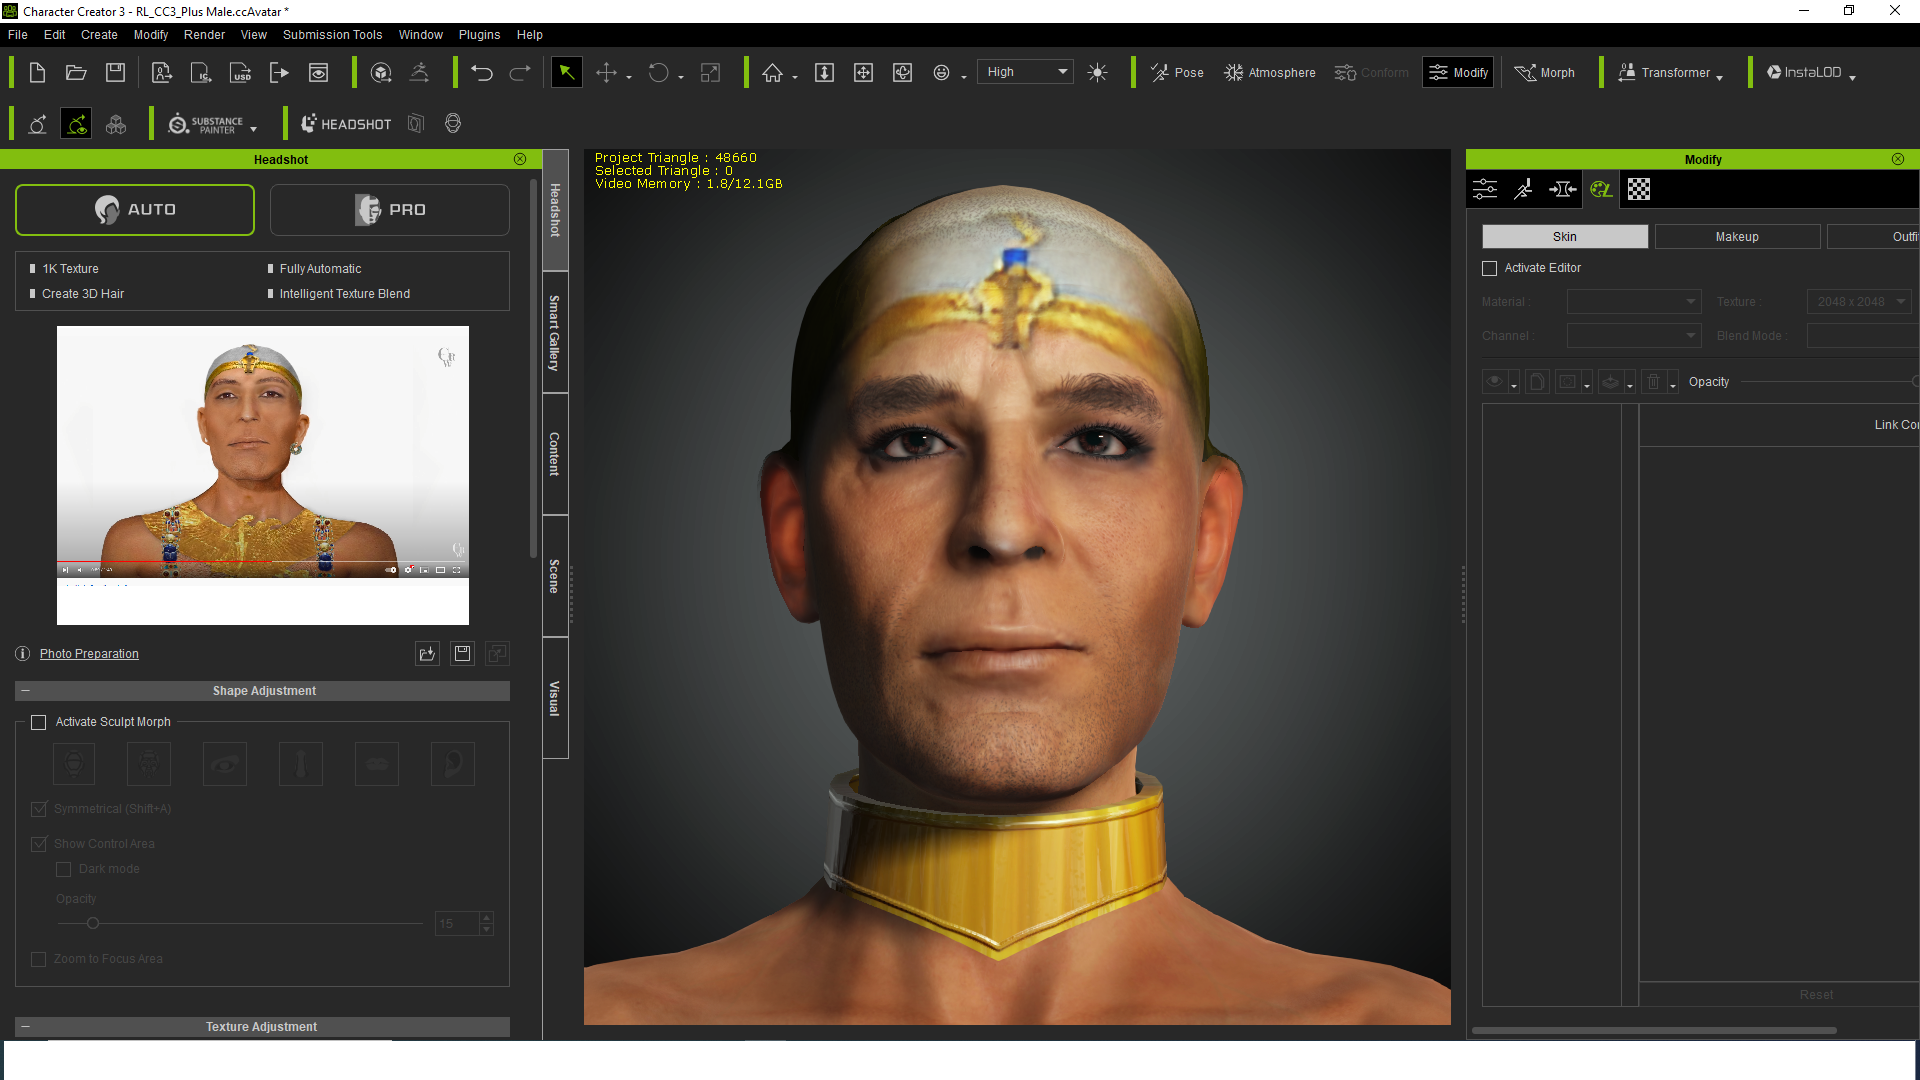Enable Activate Sculpt Morph checkbox
1920x1080 pixels.
tap(39, 722)
